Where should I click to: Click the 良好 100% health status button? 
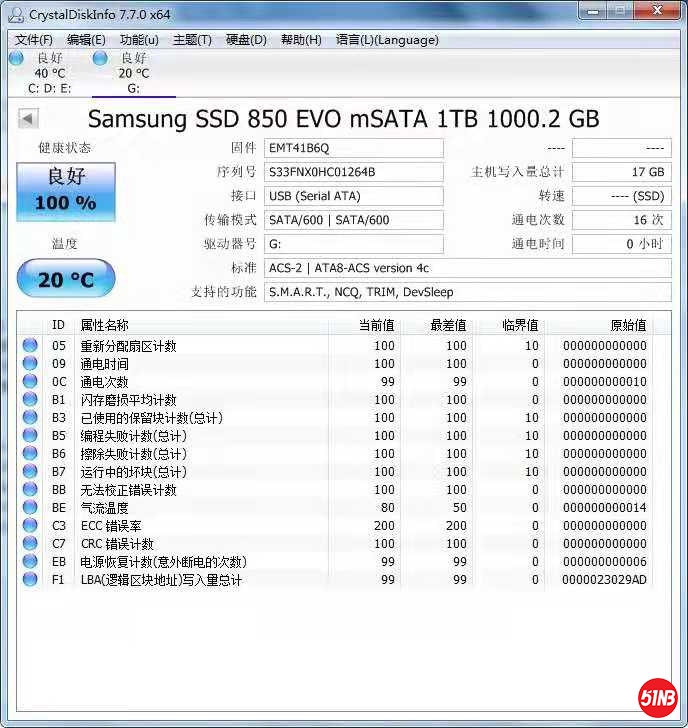coord(66,191)
